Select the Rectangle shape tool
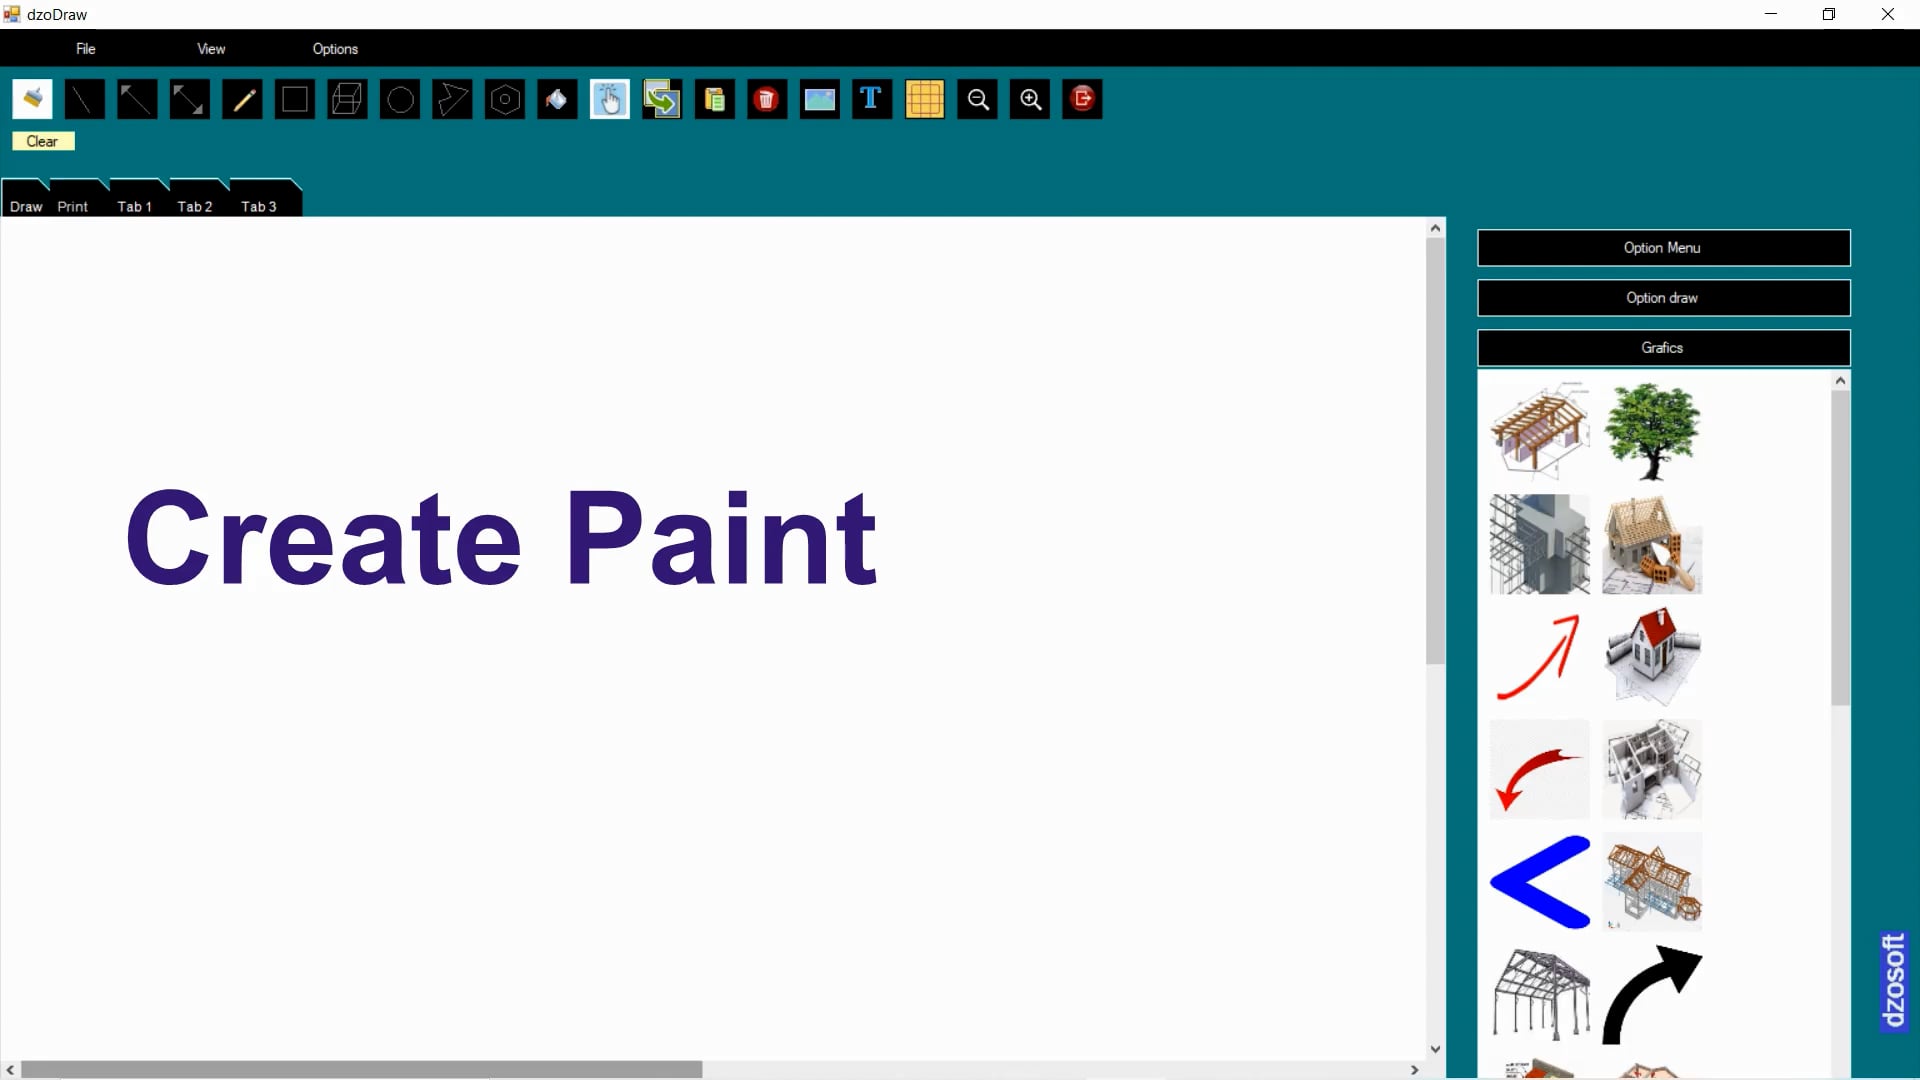 click(294, 99)
